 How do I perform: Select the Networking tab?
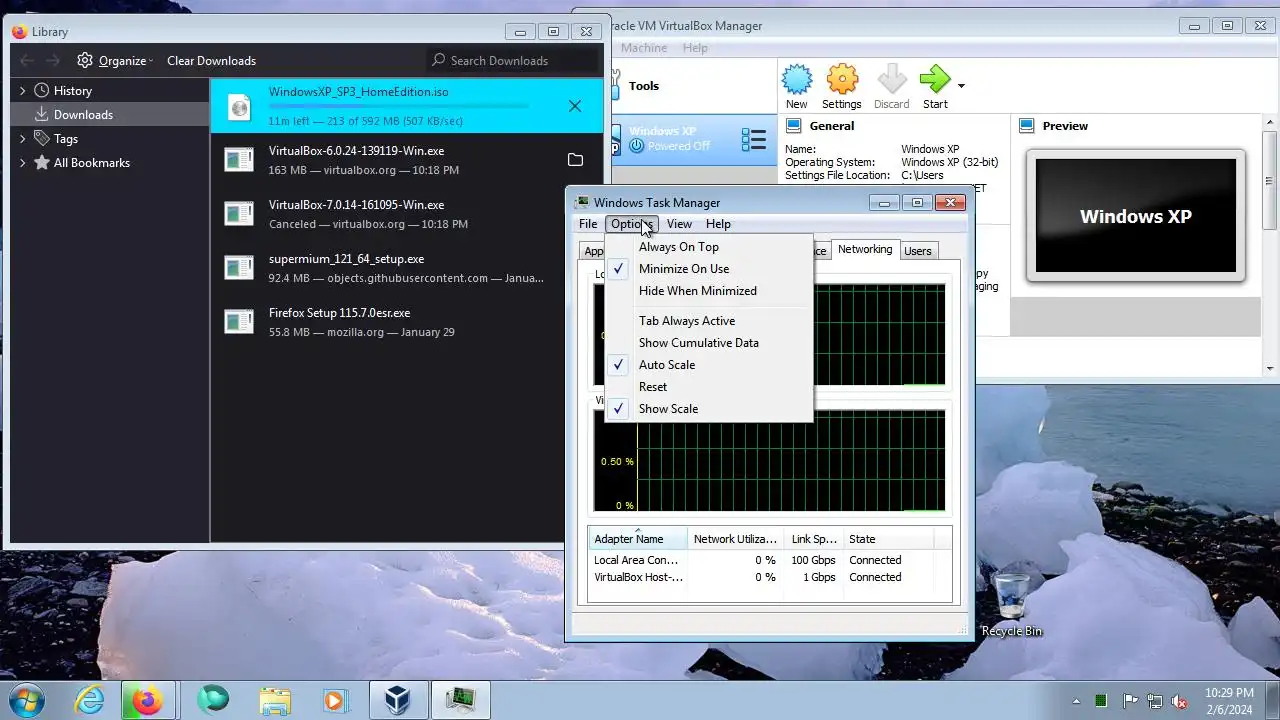[865, 249]
